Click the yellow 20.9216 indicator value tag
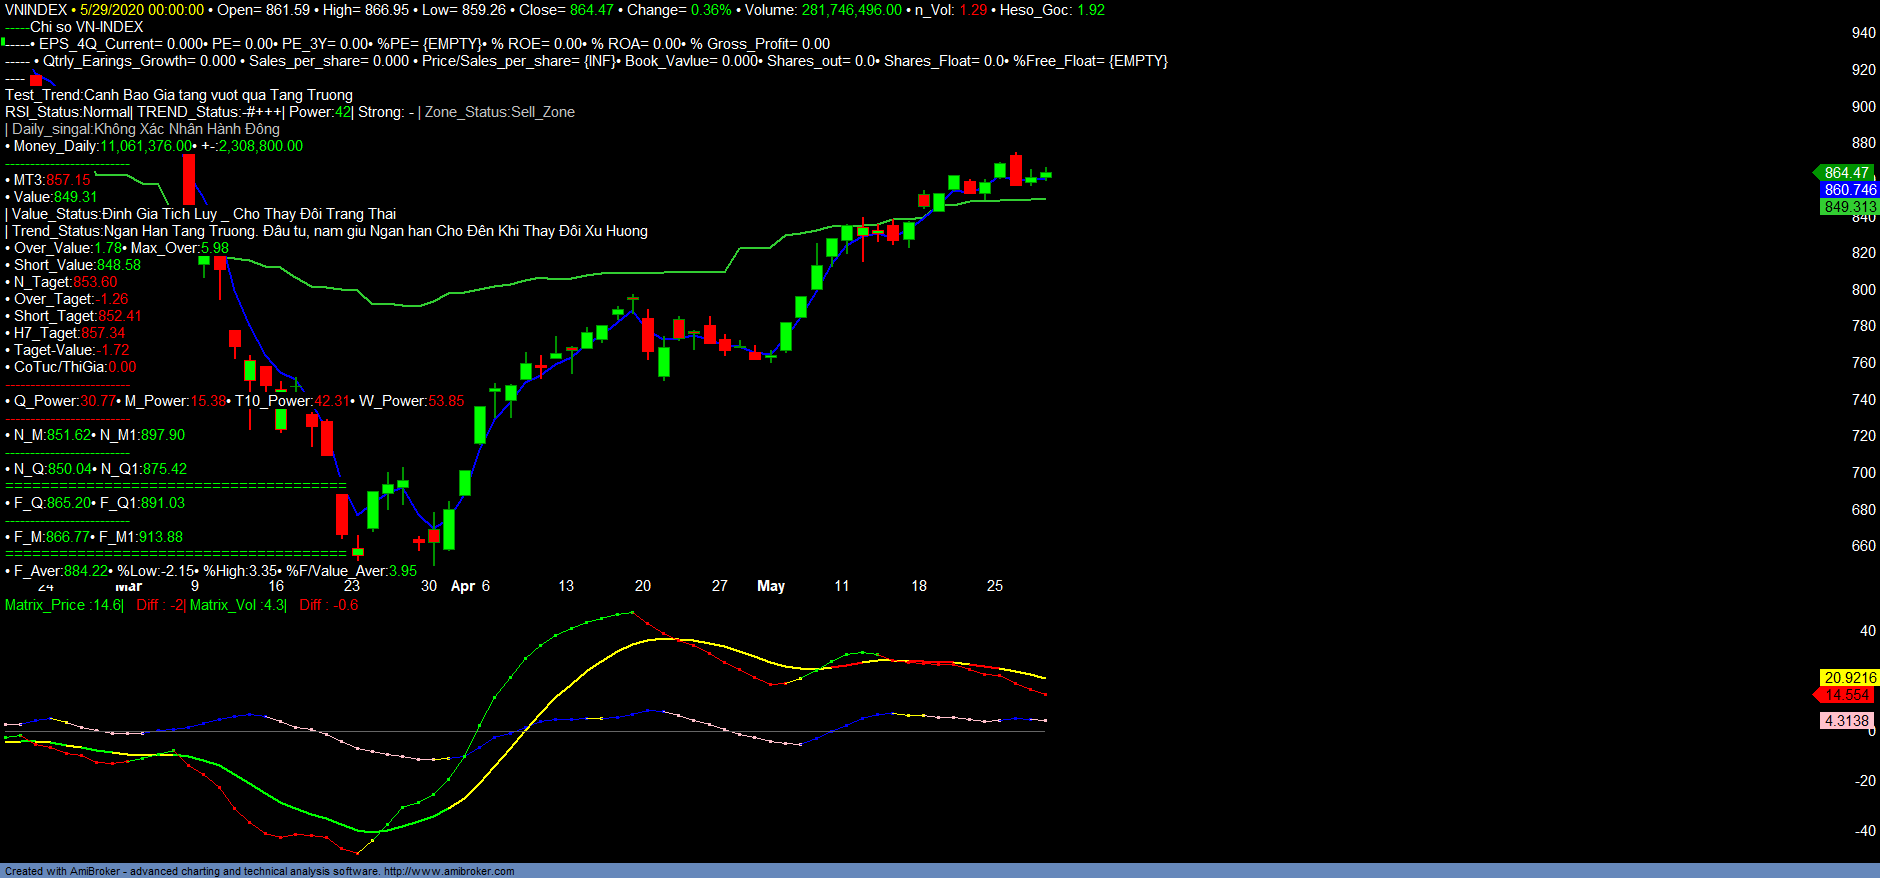Screen dimensions: 1880x878 pyautogui.click(x=1849, y=678)
